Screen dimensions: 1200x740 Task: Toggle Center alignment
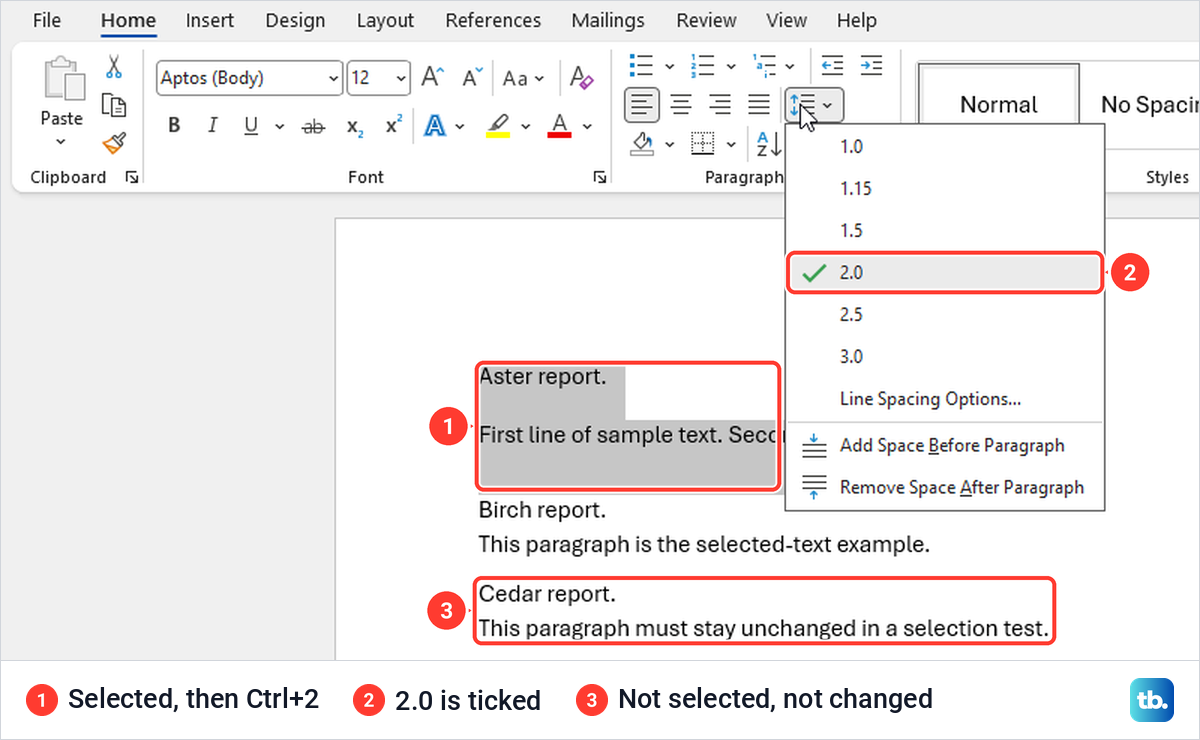681,103
